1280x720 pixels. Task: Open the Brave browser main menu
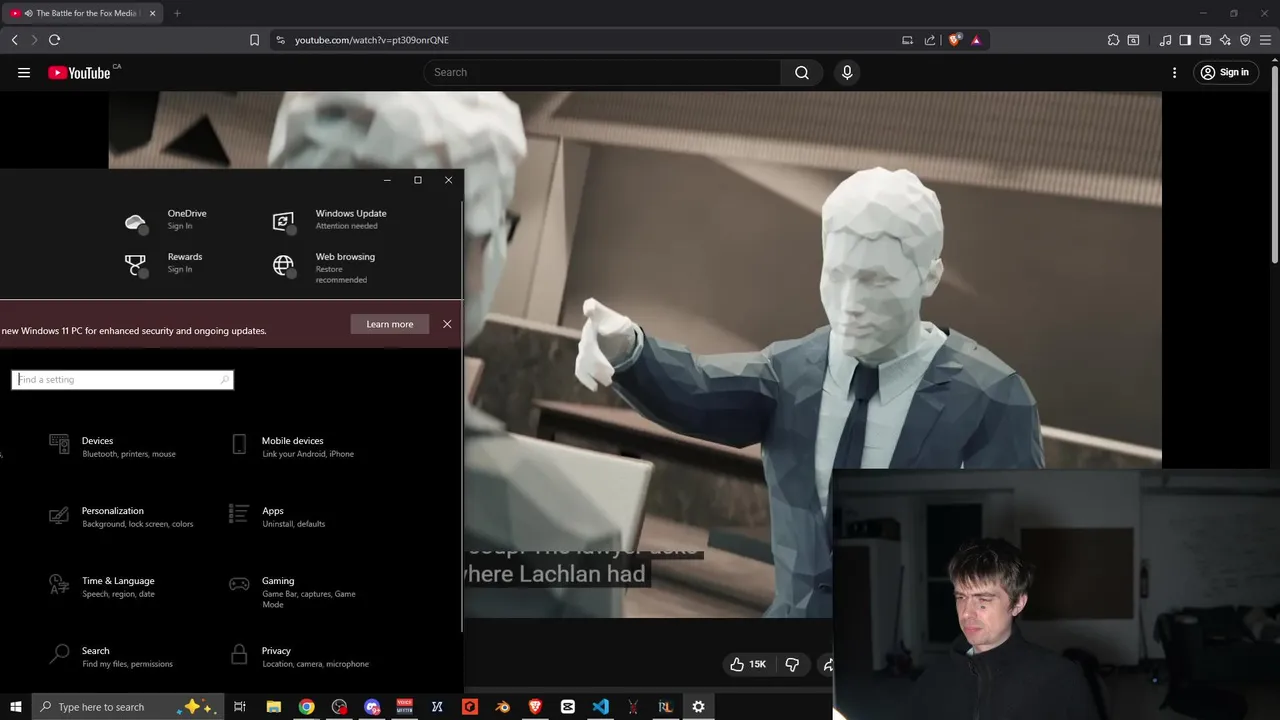[1265, 40]
